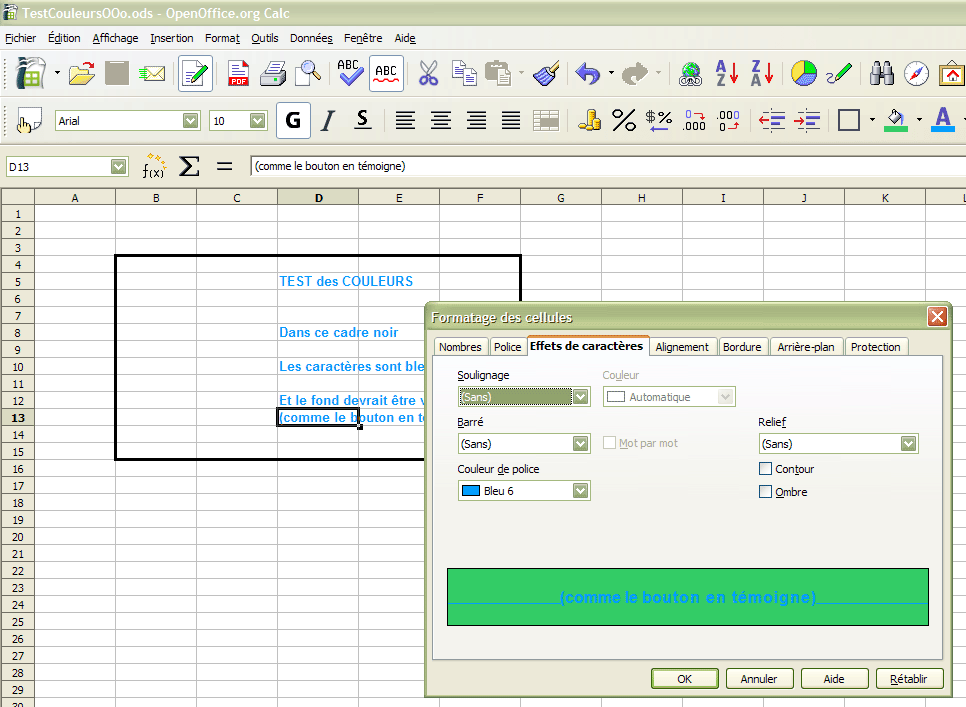Select the Format Paintbrush icon
Image resolution: width=966 pixels, height=707 pixels.
coord(546,74)
